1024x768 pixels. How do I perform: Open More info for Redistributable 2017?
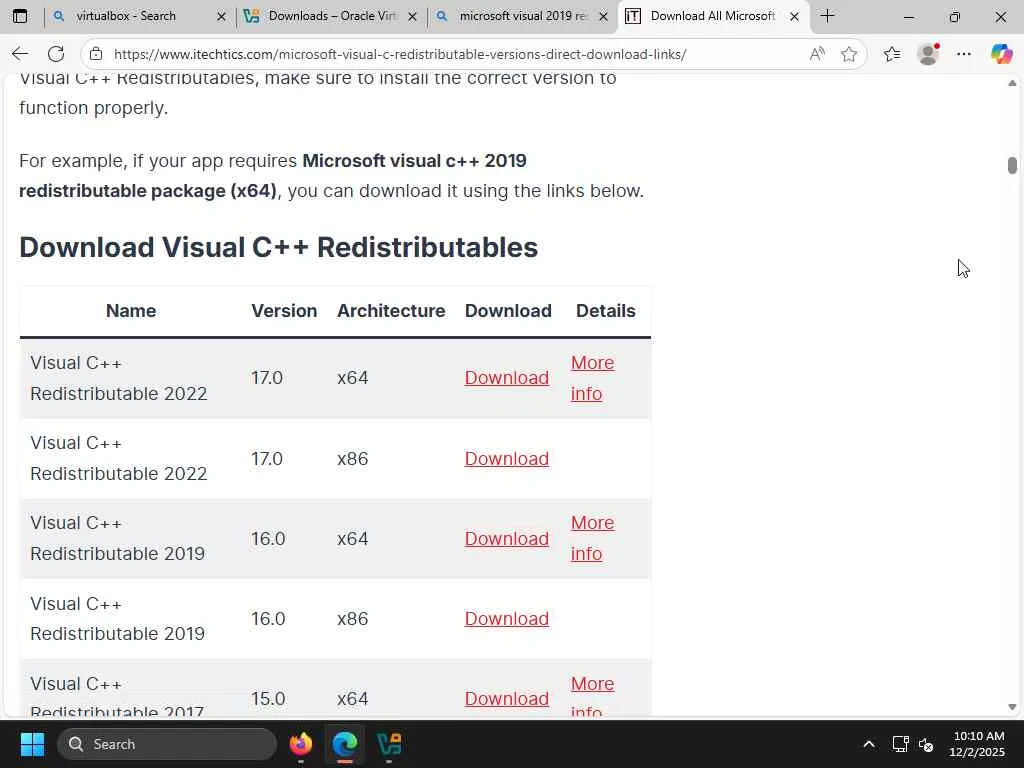click(592, 696)
